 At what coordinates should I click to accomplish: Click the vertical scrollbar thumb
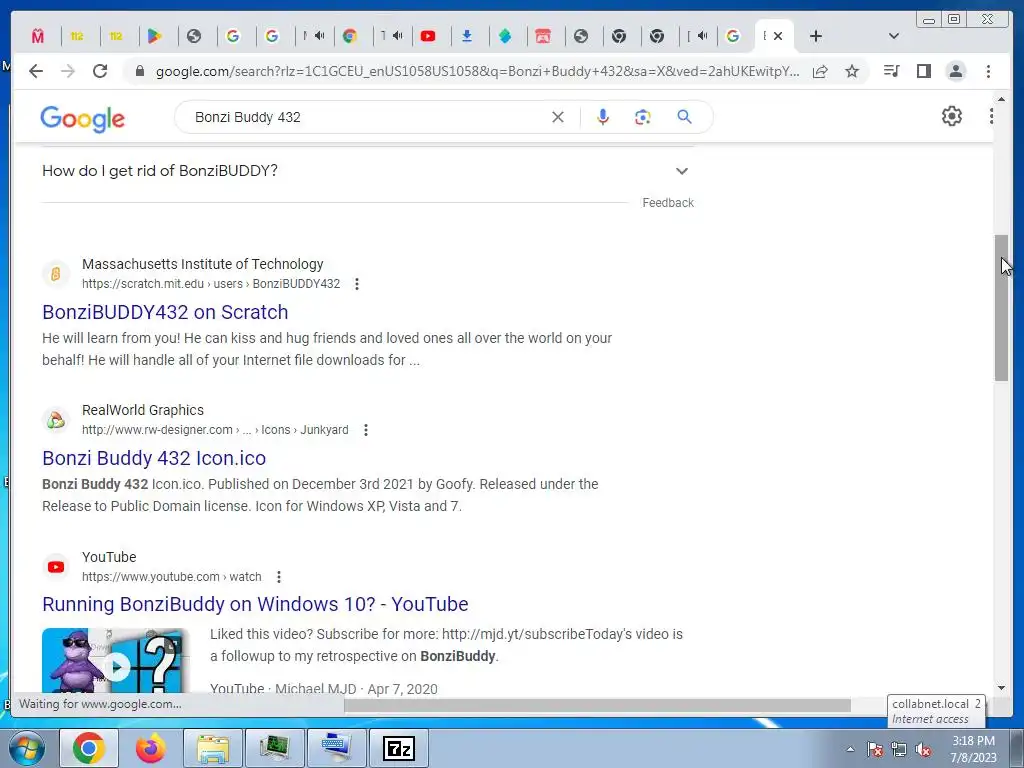pyautogui.click(x=1002, y=308)
